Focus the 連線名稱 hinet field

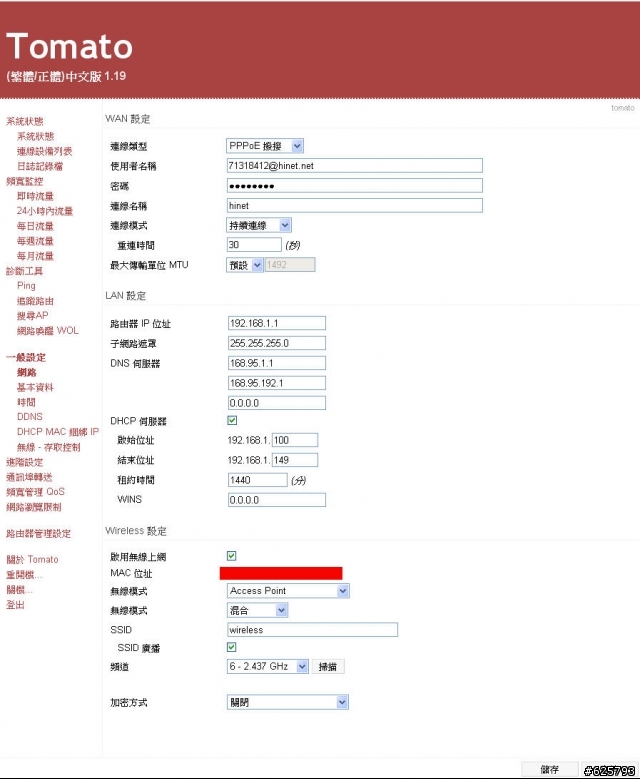pyautogui.click(x=354, y=206)
